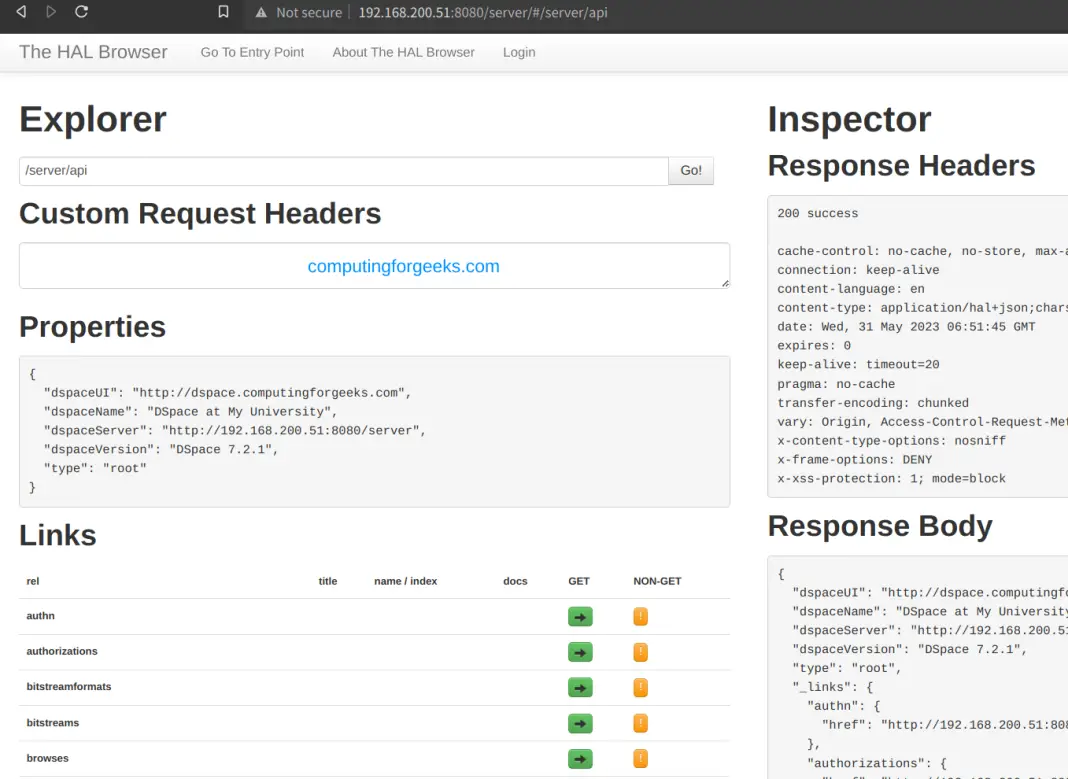Click The HAL Browser brand link
The height and width of the screenshot is (779, 1068).
[93, 52]
